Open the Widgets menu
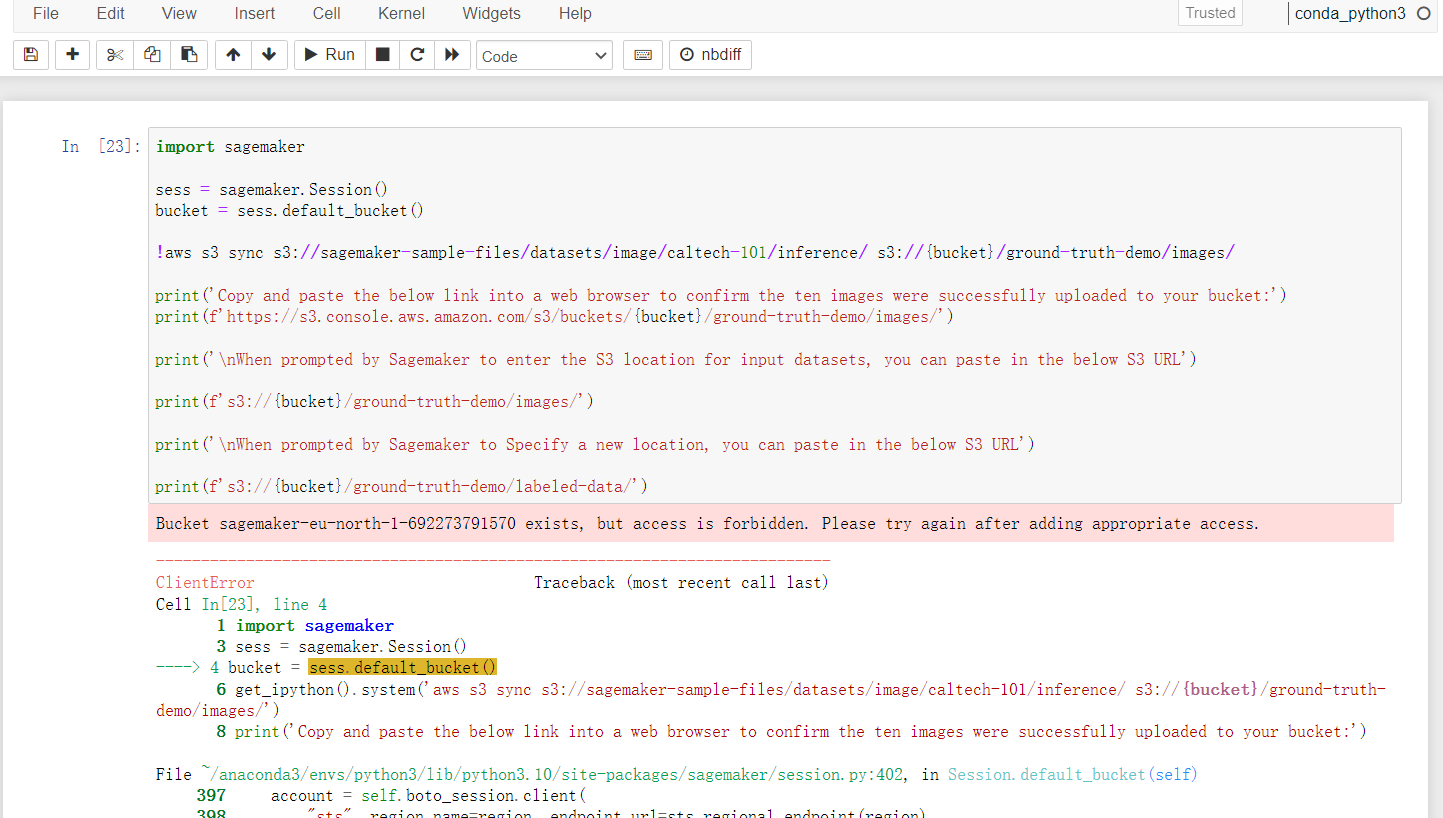1443x818 pixels. (x=491, y=14)
